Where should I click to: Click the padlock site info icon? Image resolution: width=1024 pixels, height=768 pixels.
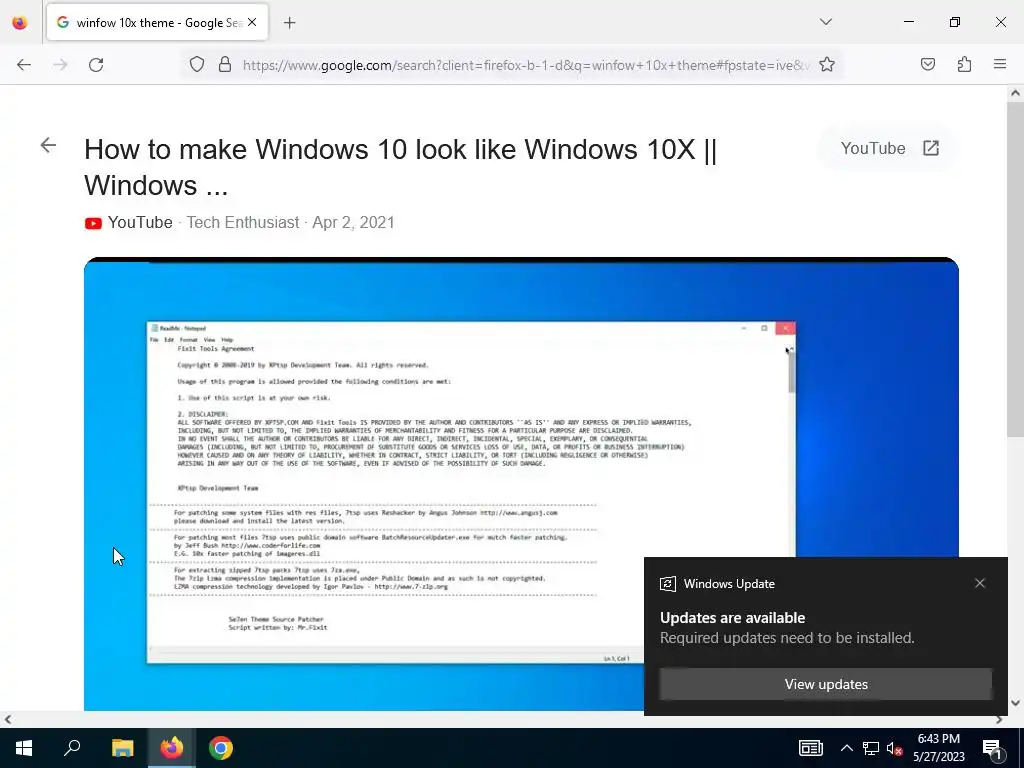click(225, 64)
